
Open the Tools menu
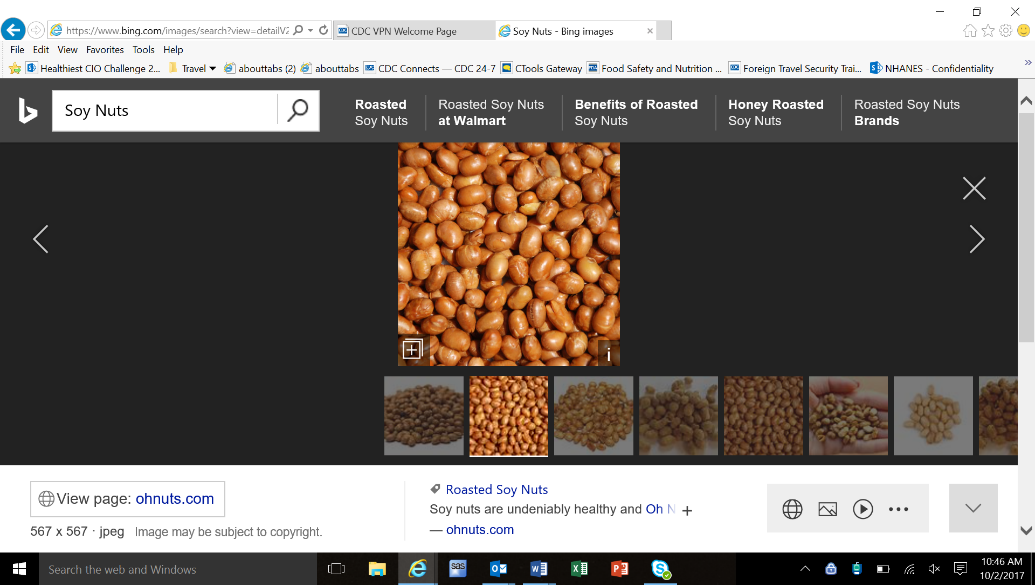(x=143, y=50)
